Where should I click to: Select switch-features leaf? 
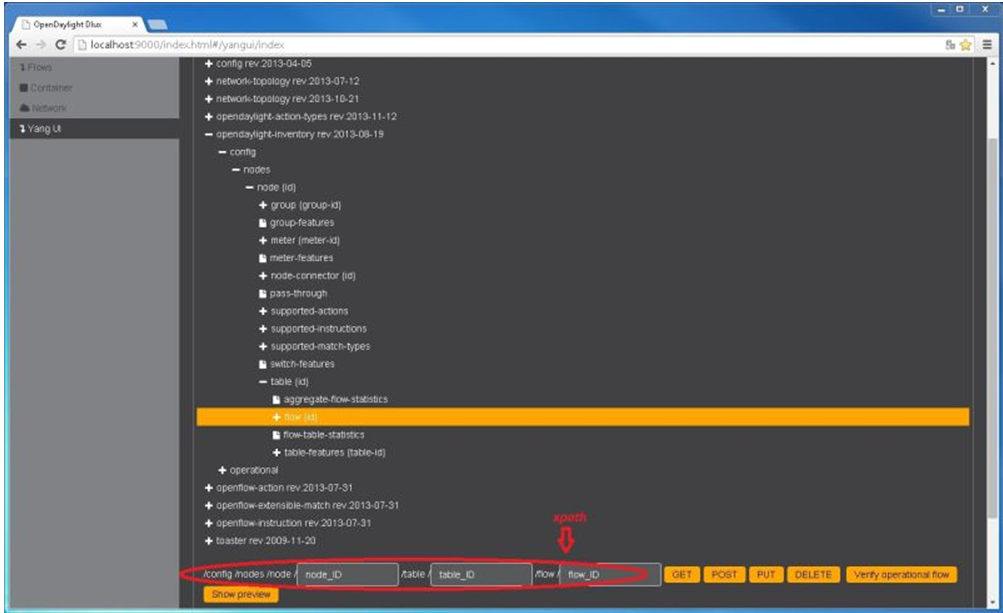(x=297, y=364)
